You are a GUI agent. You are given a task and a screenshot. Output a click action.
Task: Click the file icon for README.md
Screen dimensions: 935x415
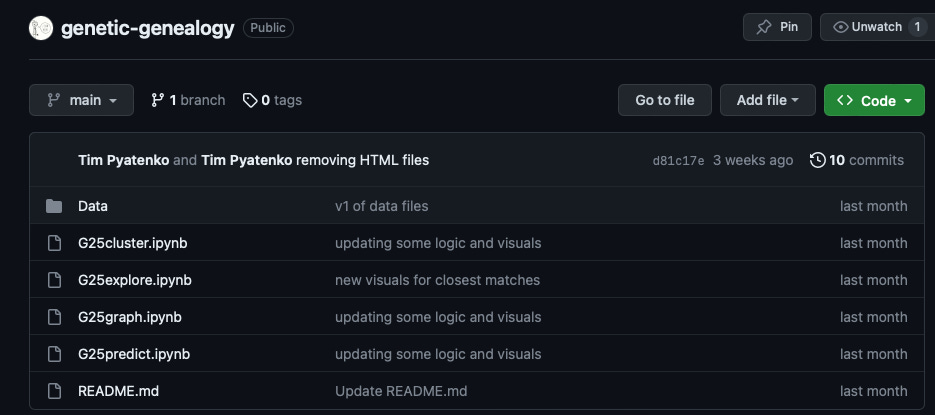coord(54,391)
